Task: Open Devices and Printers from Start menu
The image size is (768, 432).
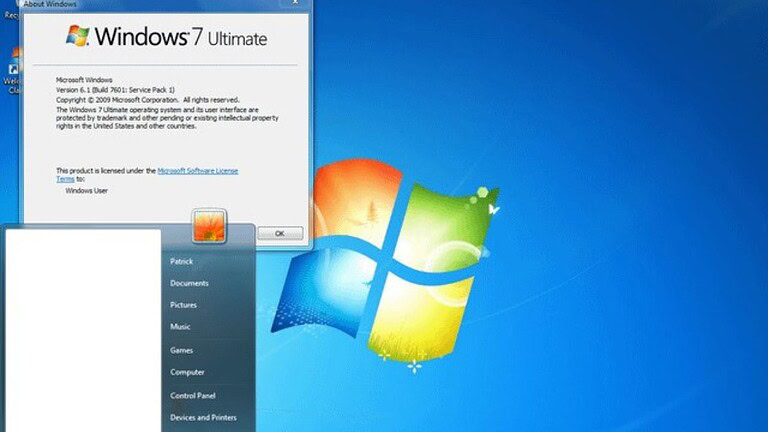Action: (x=203, y=417)
